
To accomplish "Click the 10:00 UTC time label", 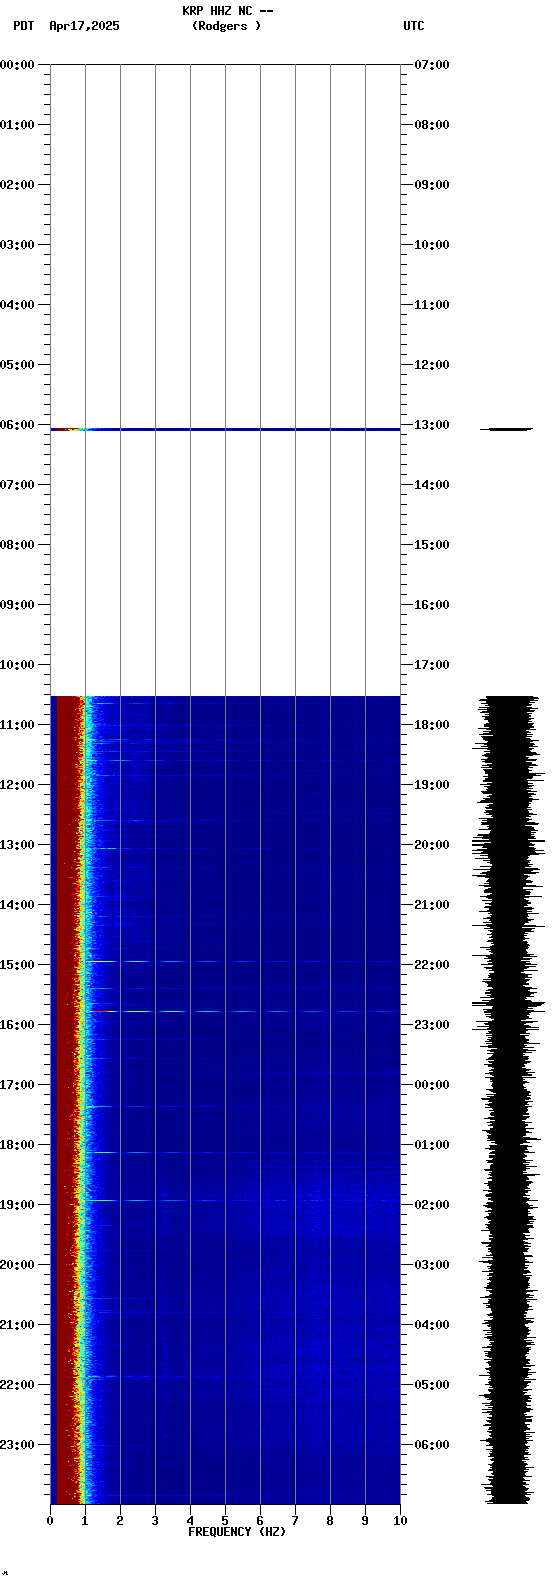I will [x=432, y=245].
